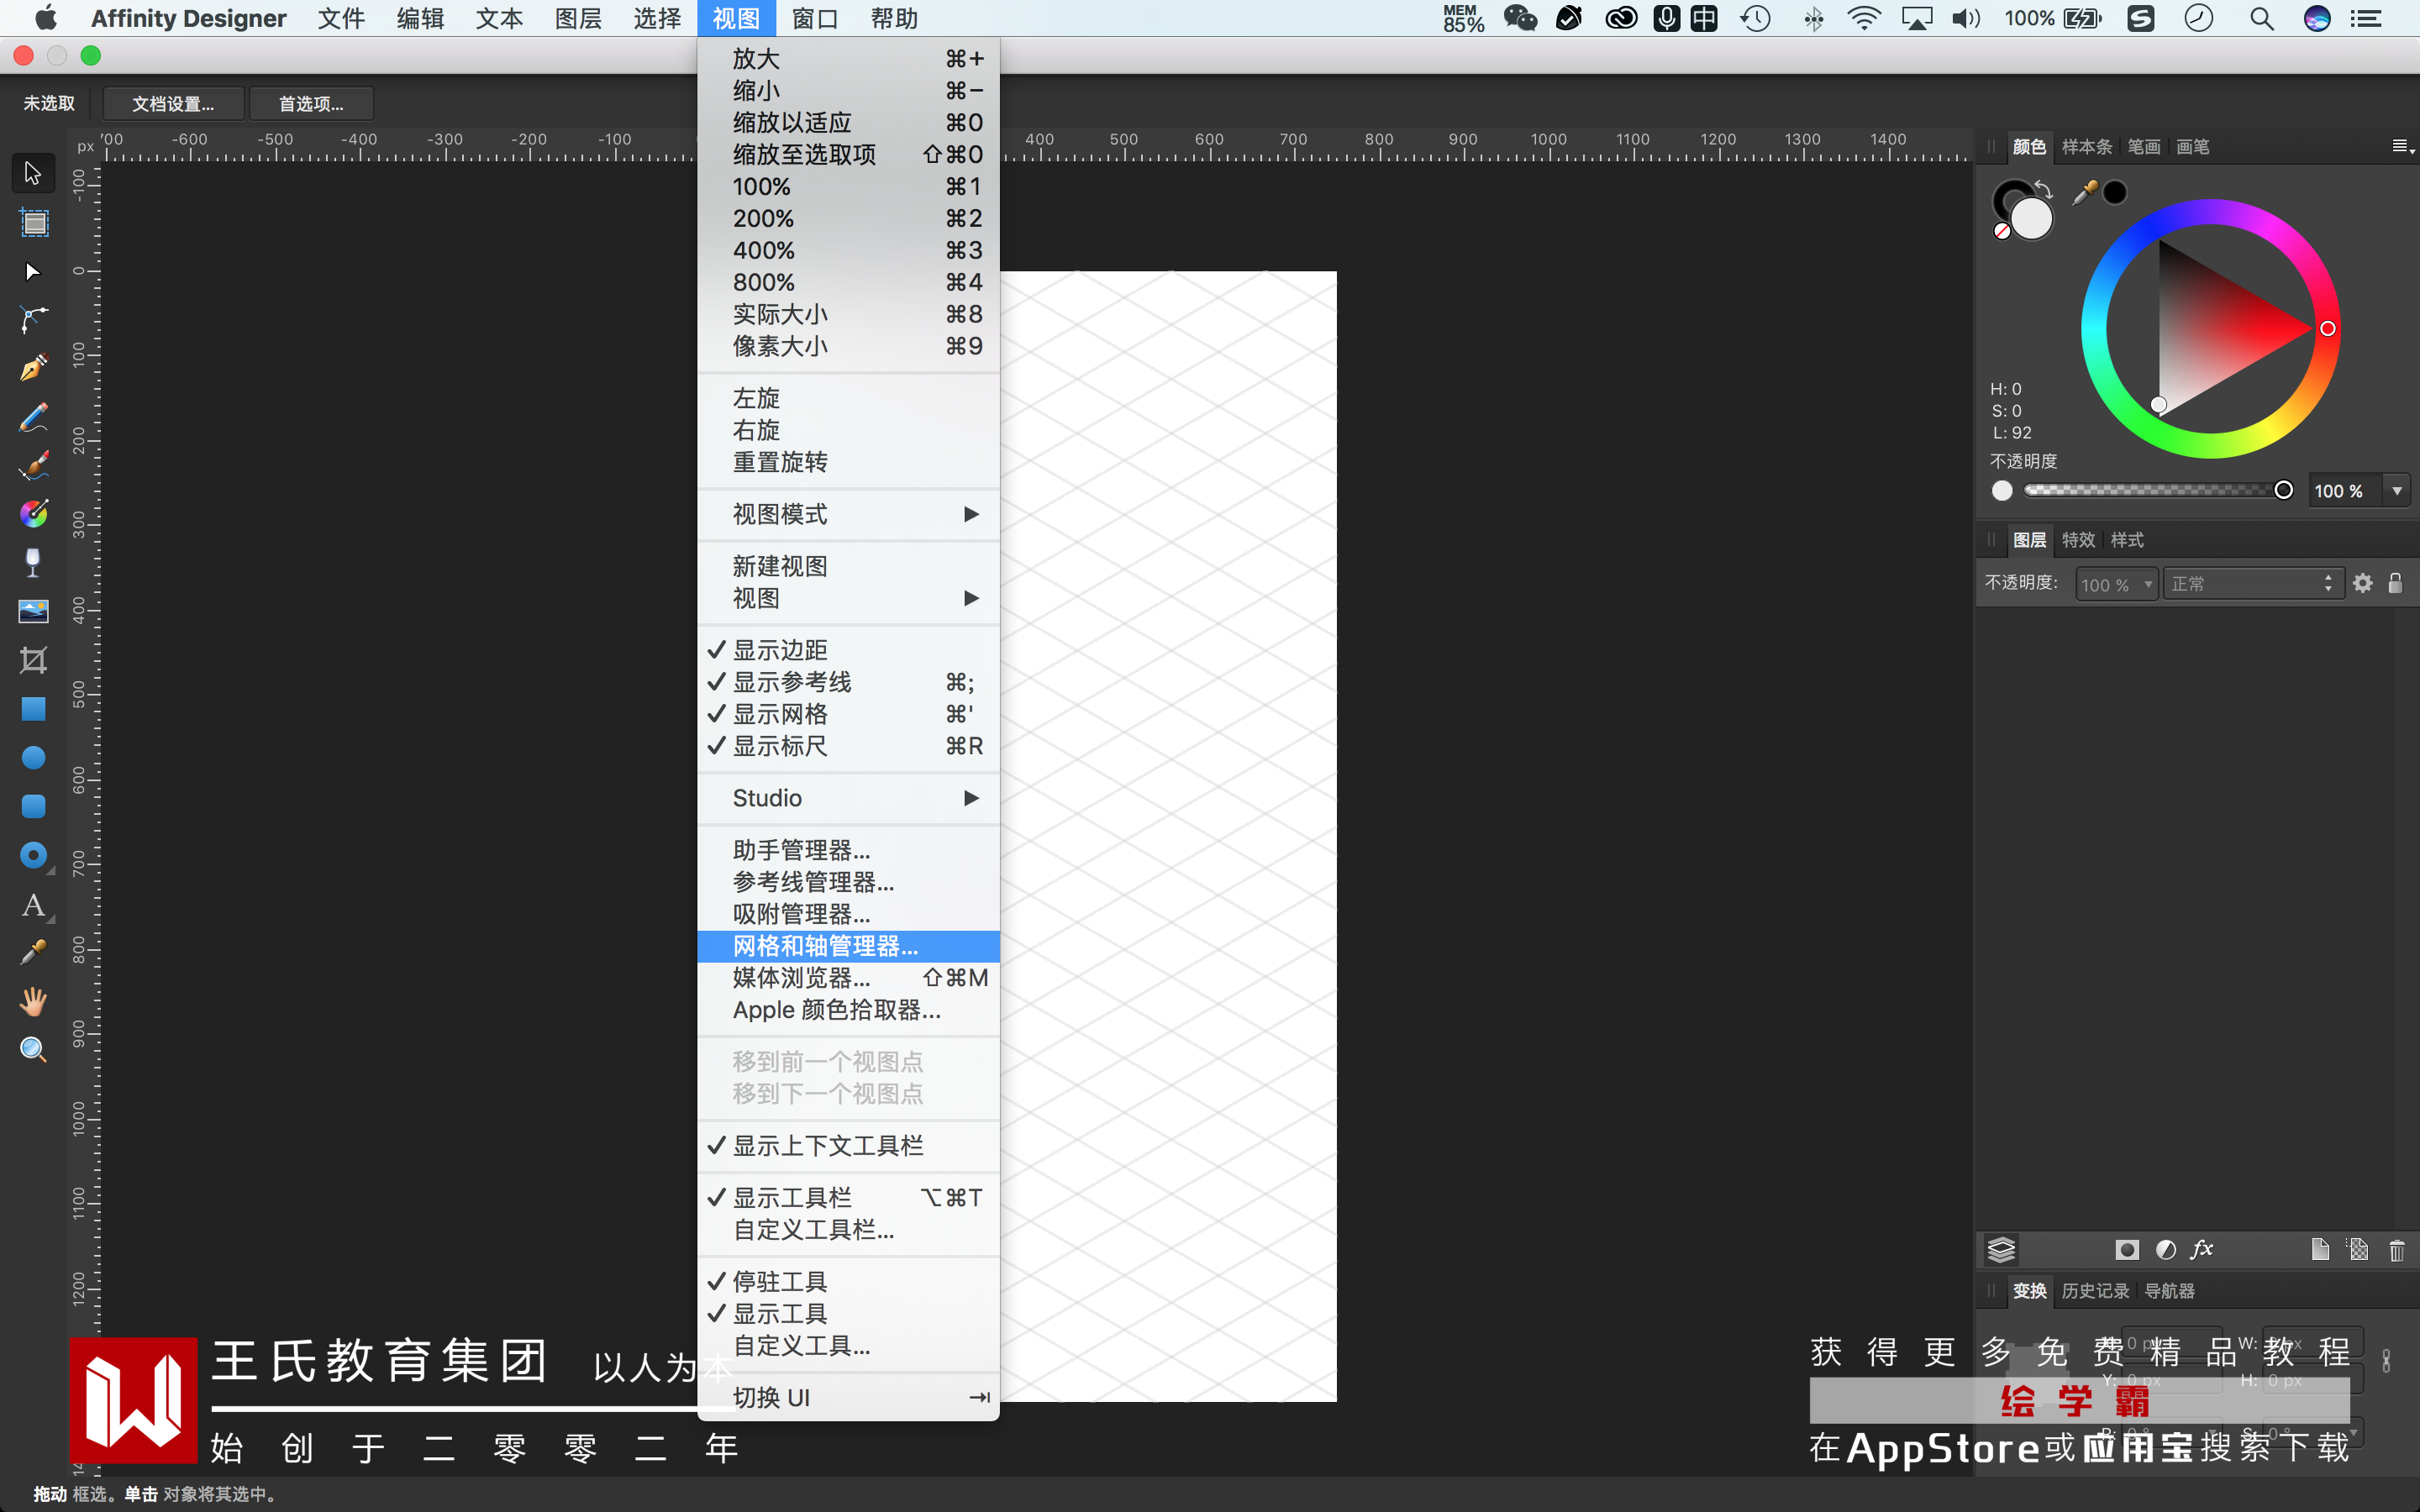Open 网格和轴管理器 menu item
Viewport: 2420px width, 1512px height.
coord(825,946)
